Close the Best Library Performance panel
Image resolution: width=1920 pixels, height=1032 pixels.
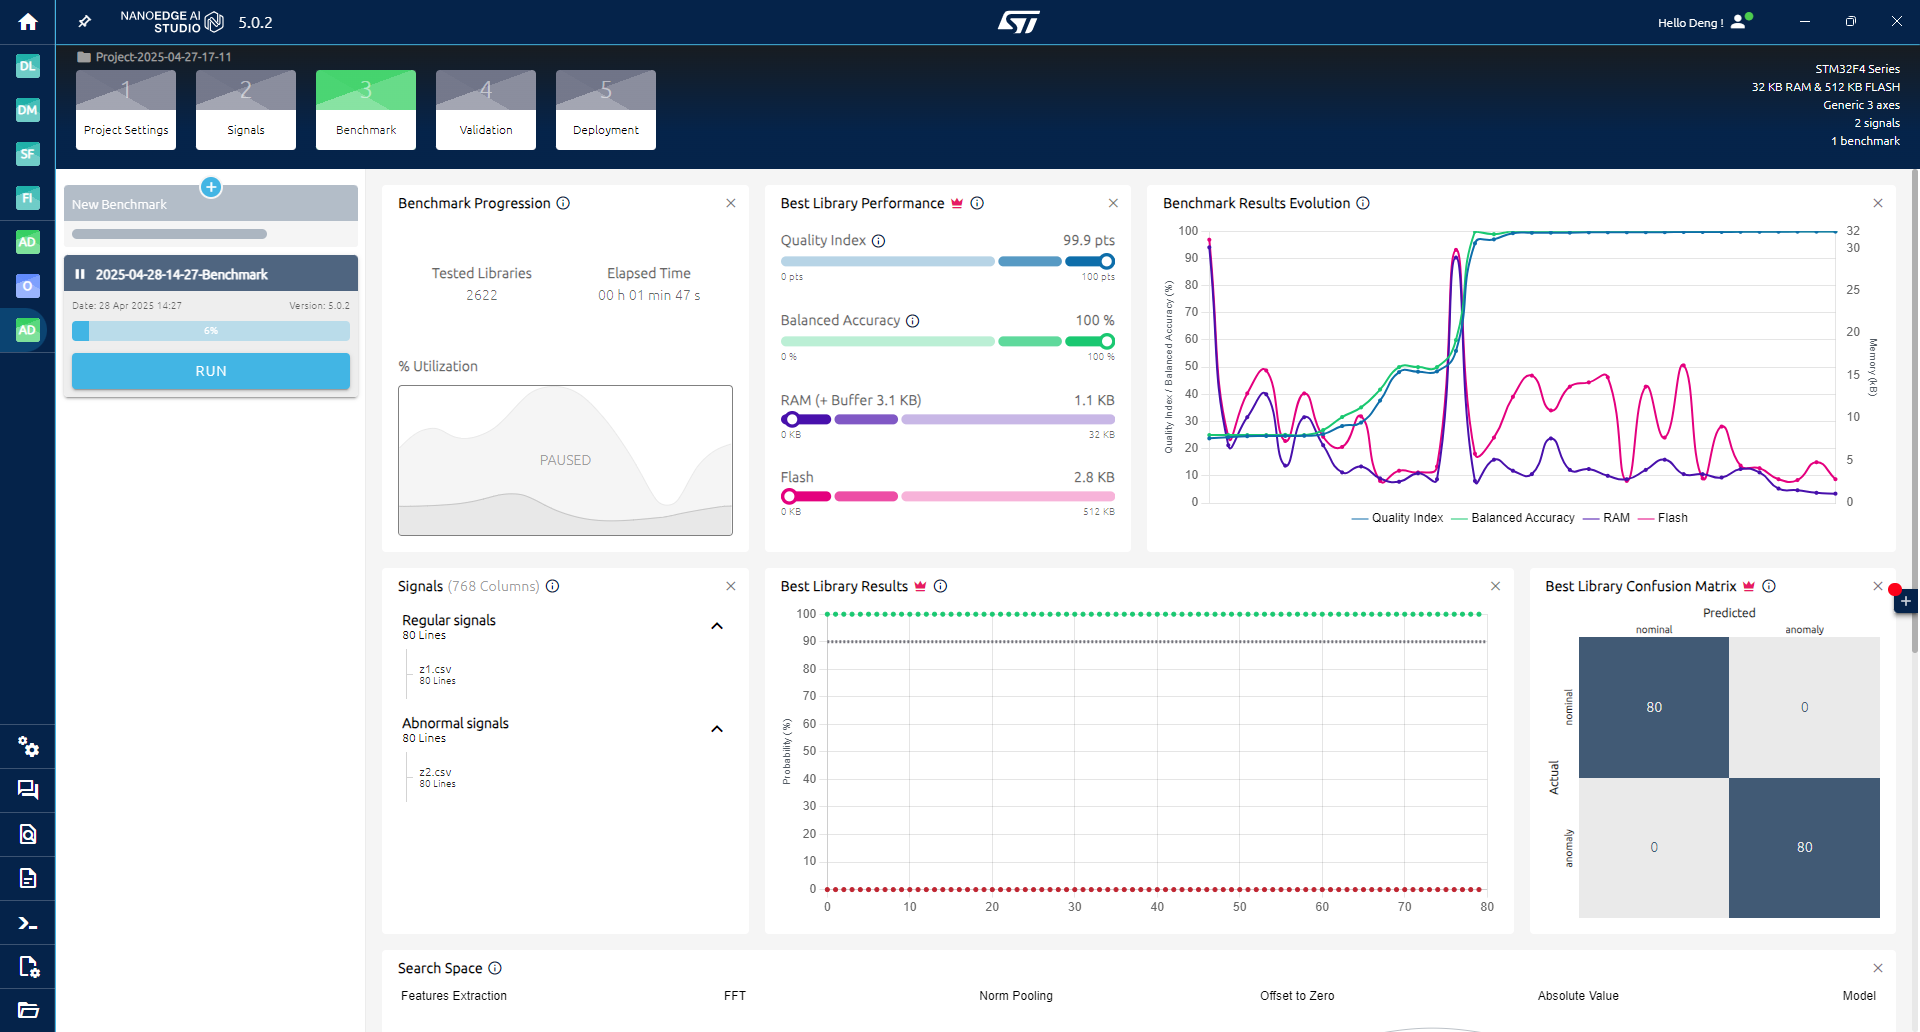[1113, 203]
